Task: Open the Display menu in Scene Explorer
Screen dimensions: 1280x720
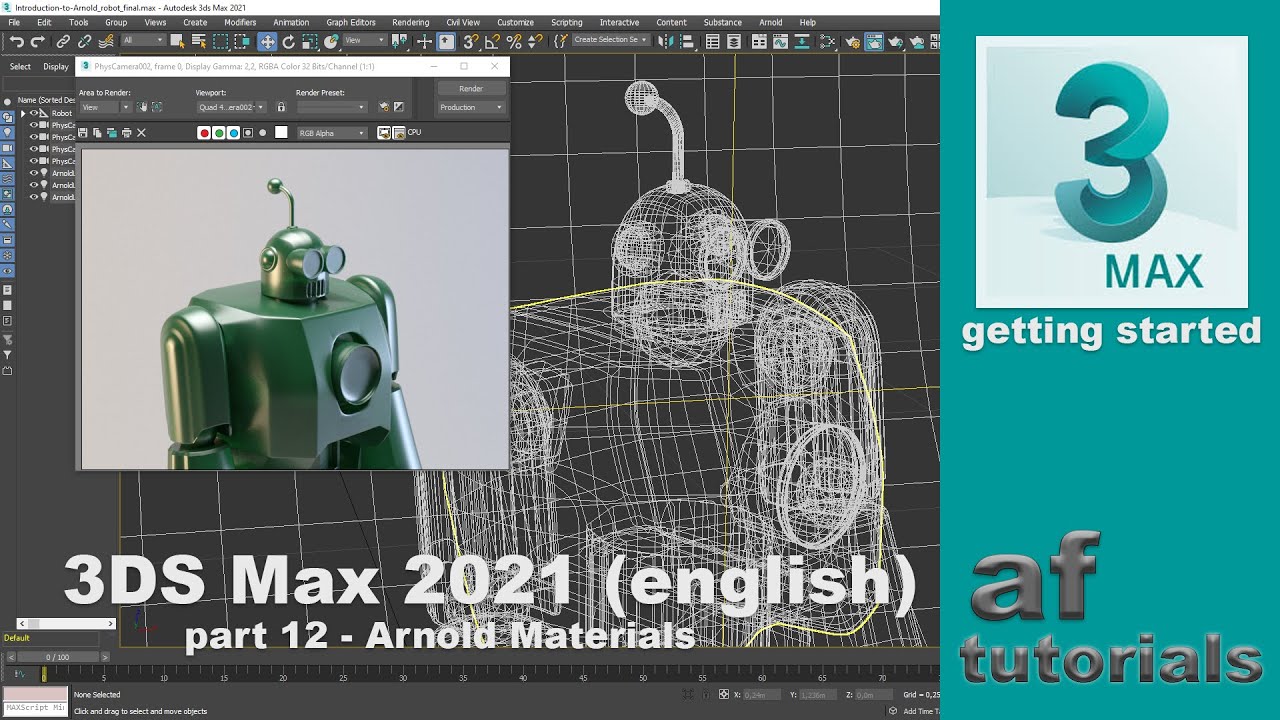Action: 56,67
